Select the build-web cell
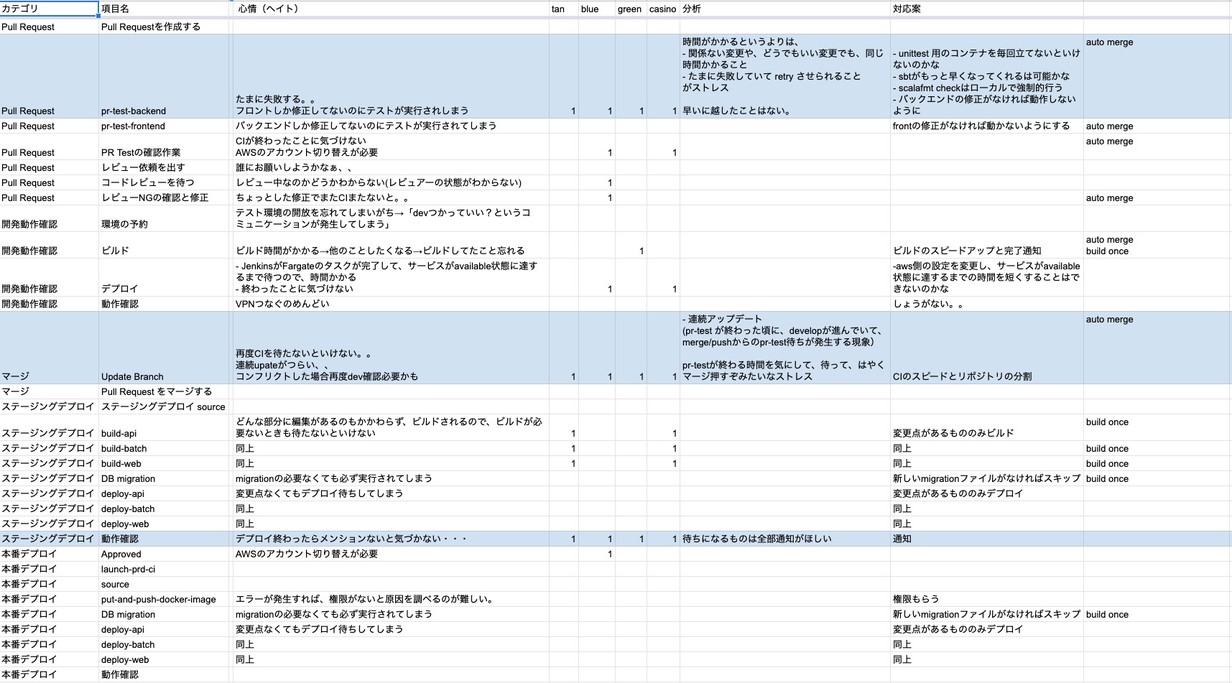The width and height of the screenshot is (1232, 683). [166, 464]
